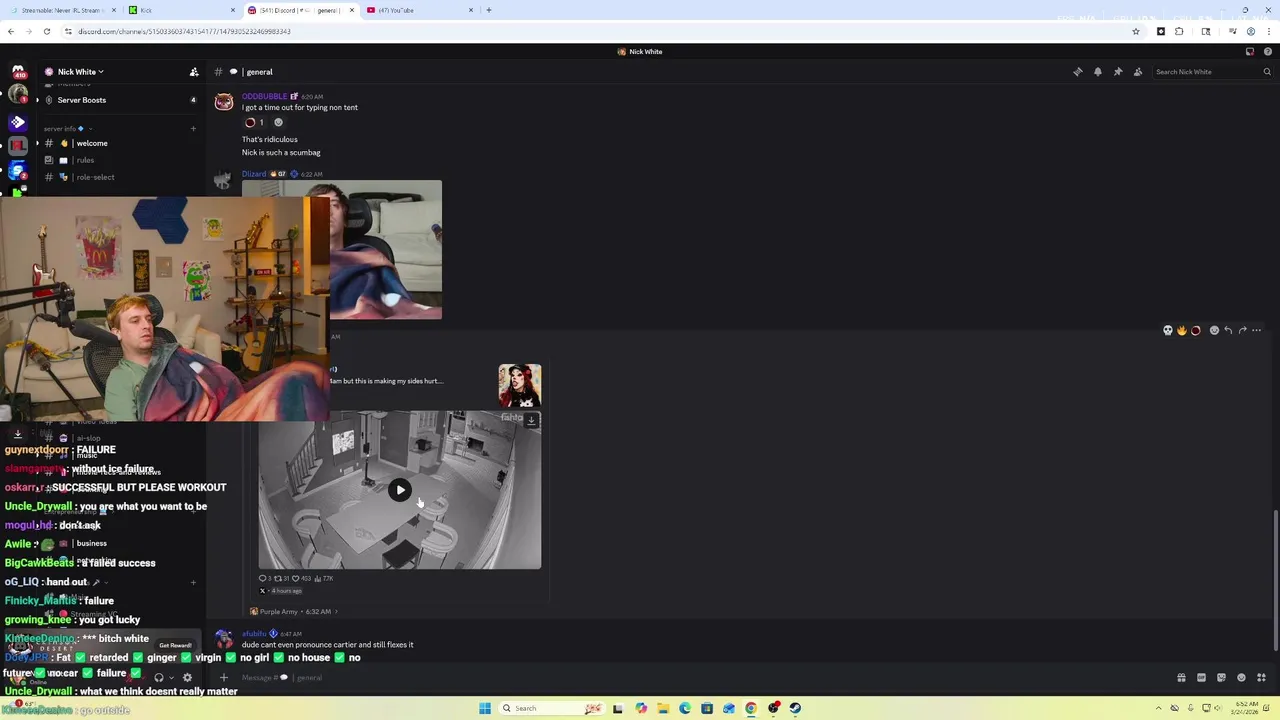Toggle the existing reaction with count 1
The height and width of the screenshot is (720, 1280).
click(256, 123)
